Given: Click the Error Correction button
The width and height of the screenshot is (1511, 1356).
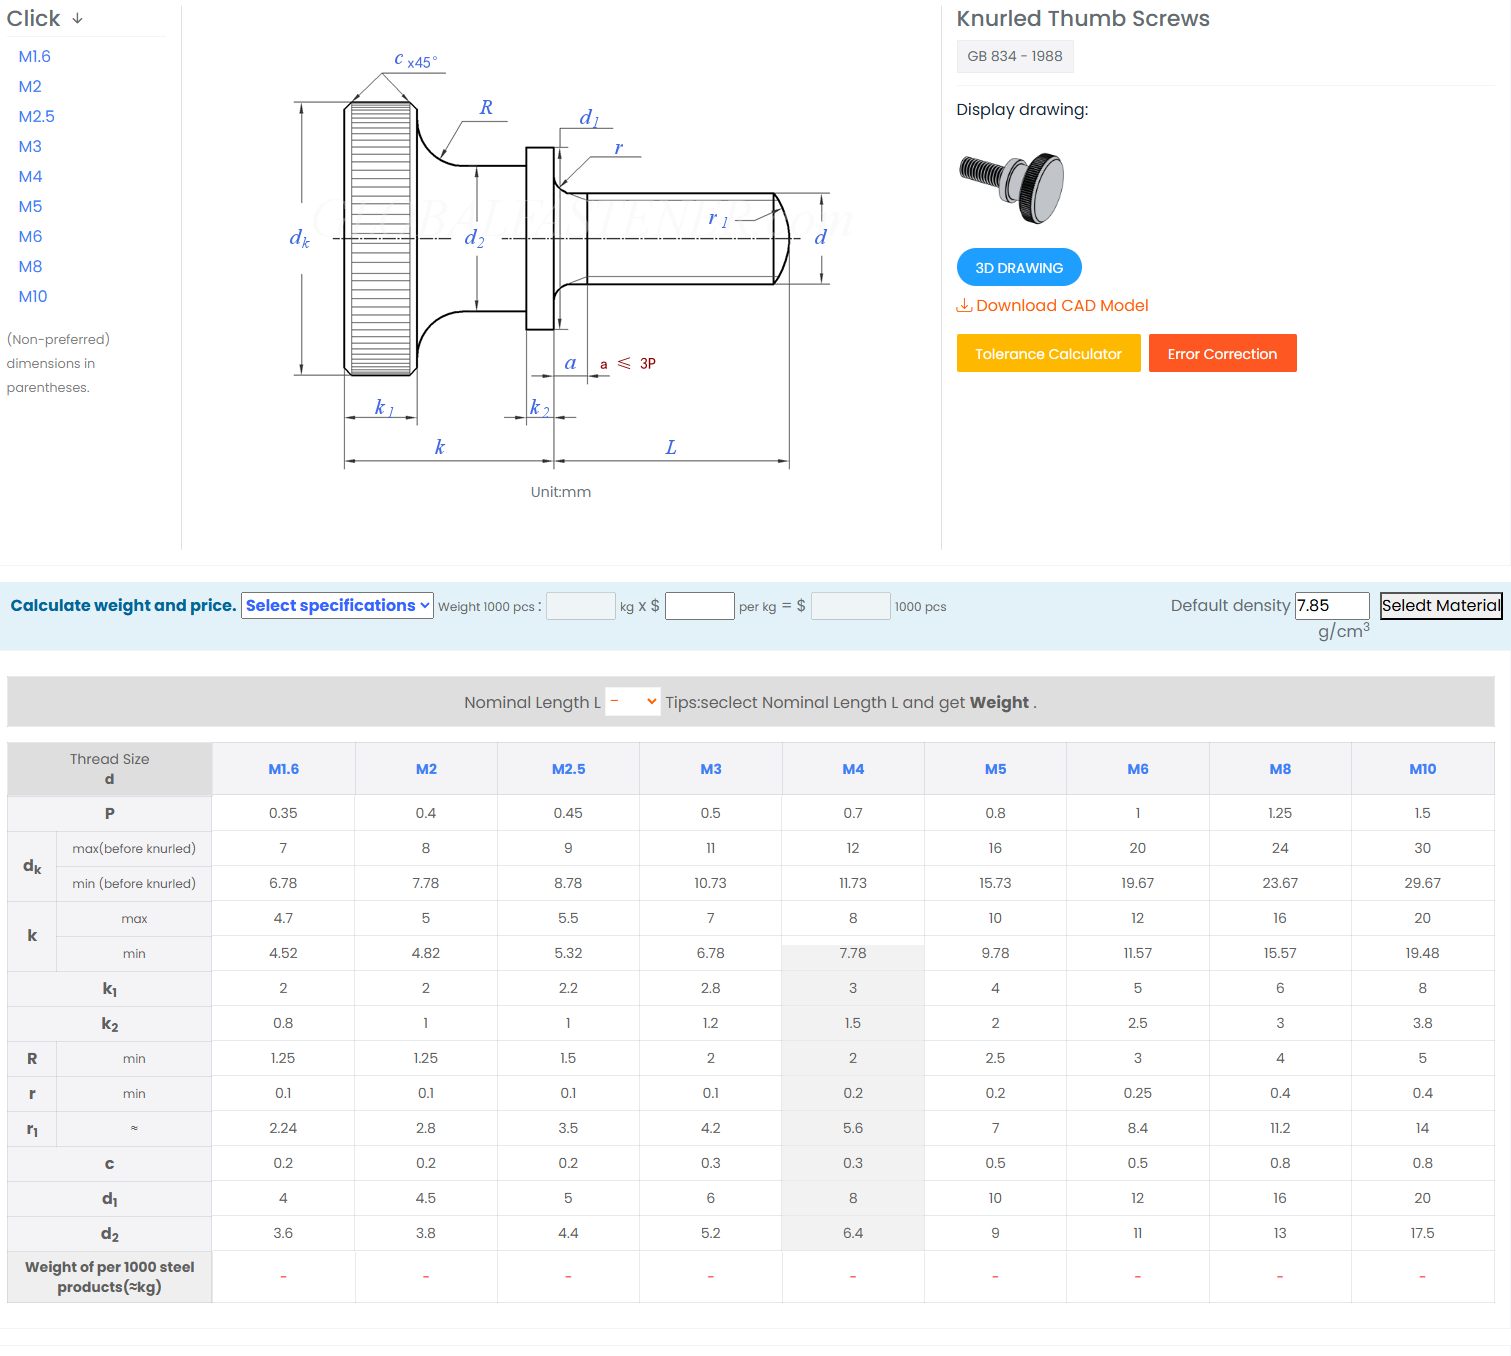Looking at the screenshot, I should pos(1222,353).
